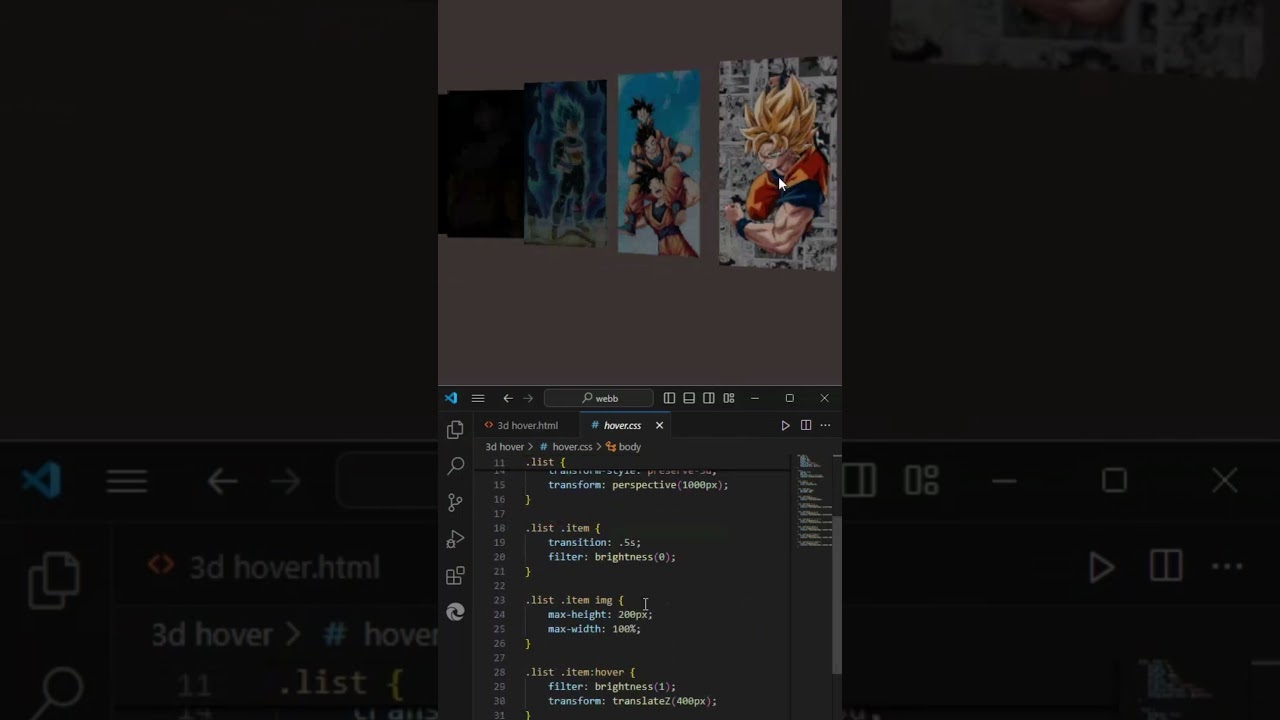Minimize the VS Code window
The height and width of the screenshot is (720, 1280).
(x=754, y=398)
